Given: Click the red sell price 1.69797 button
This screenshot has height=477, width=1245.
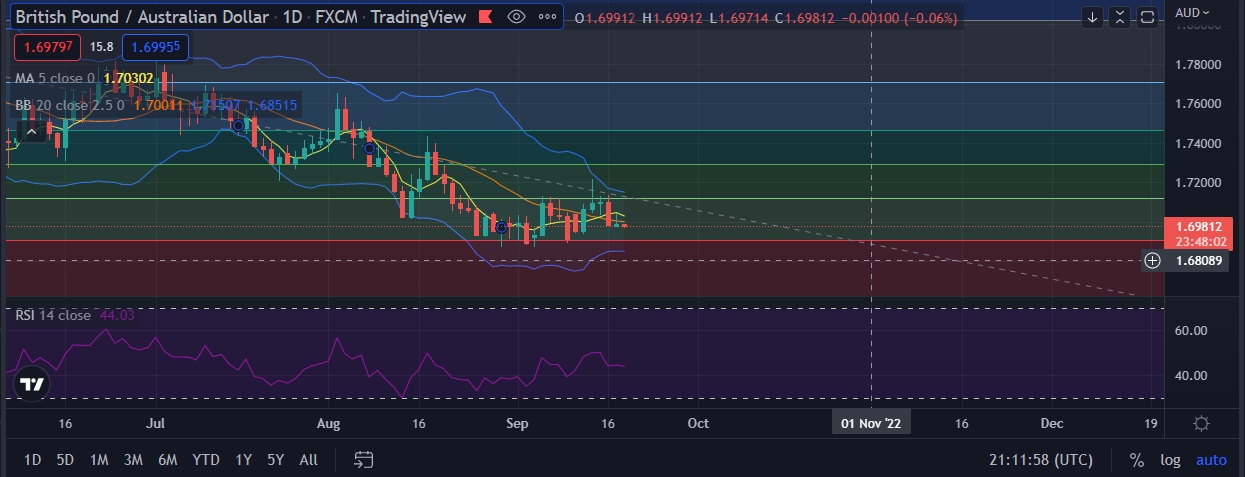Looking at the screenshot, I should tap(49, 46).
